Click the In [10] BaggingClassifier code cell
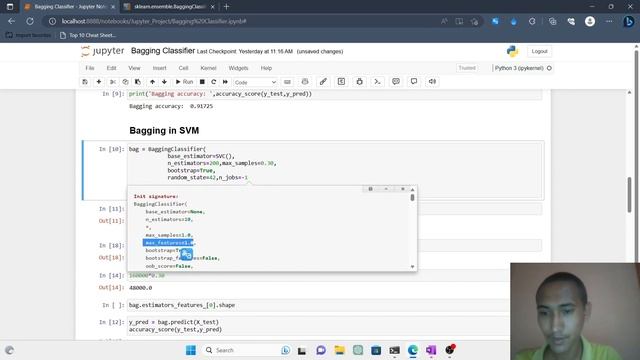640x360 pixels. click(335, 170)
